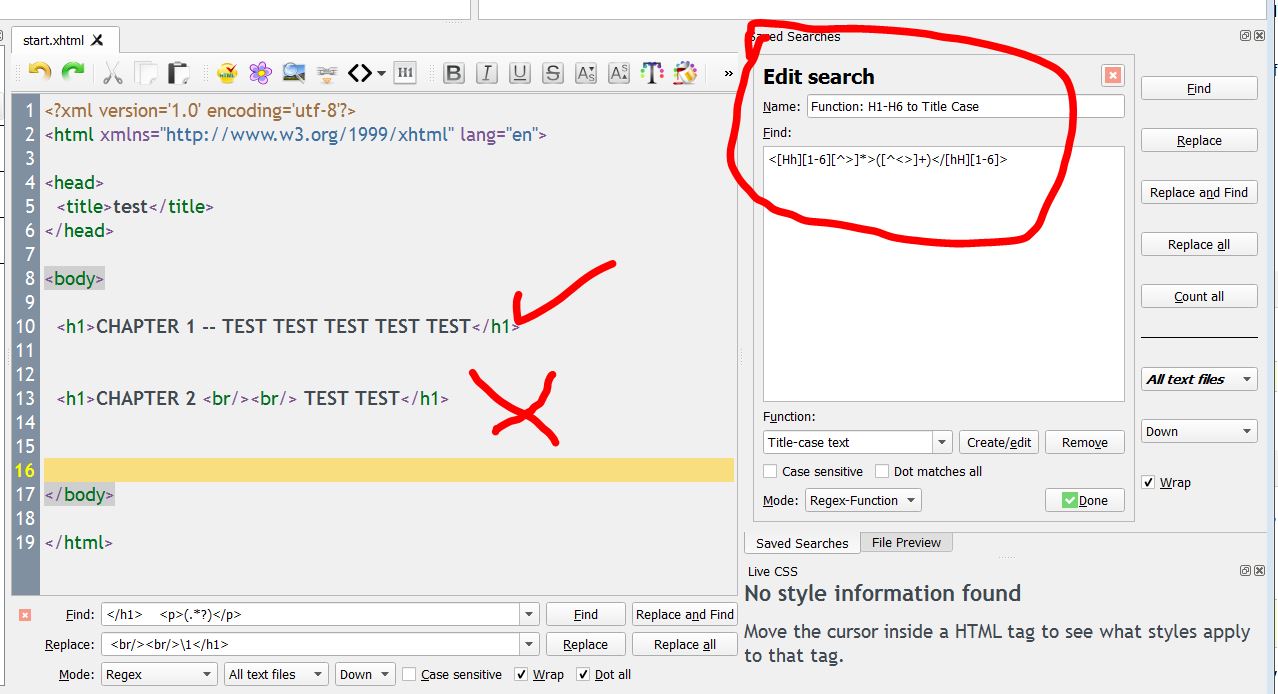Float the Live CSS panel
Viewport: 1278px width, 694px height.
(x=1245, y=570)
